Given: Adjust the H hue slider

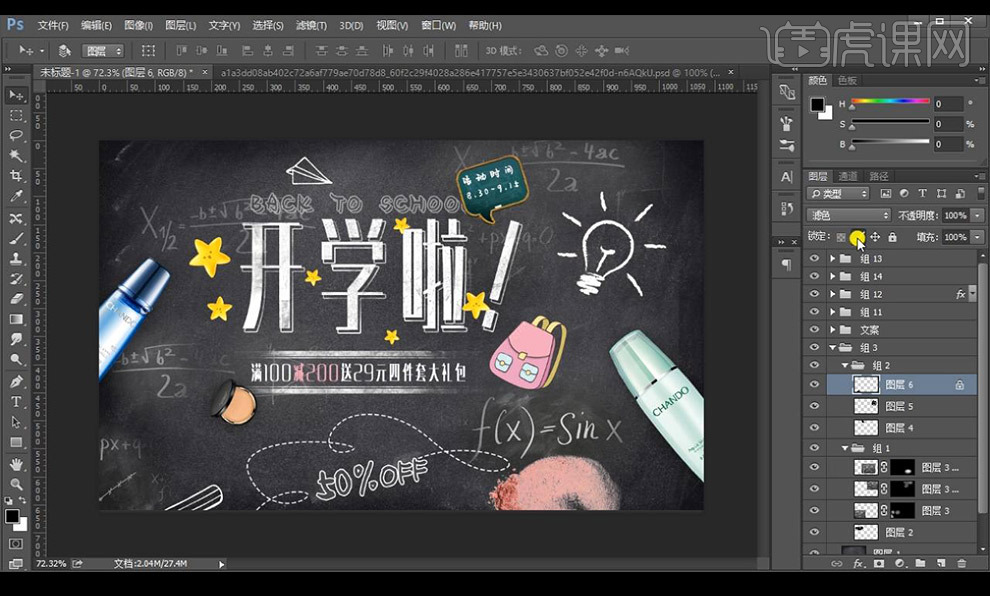Looking at the screenshot, I should 890,101.
